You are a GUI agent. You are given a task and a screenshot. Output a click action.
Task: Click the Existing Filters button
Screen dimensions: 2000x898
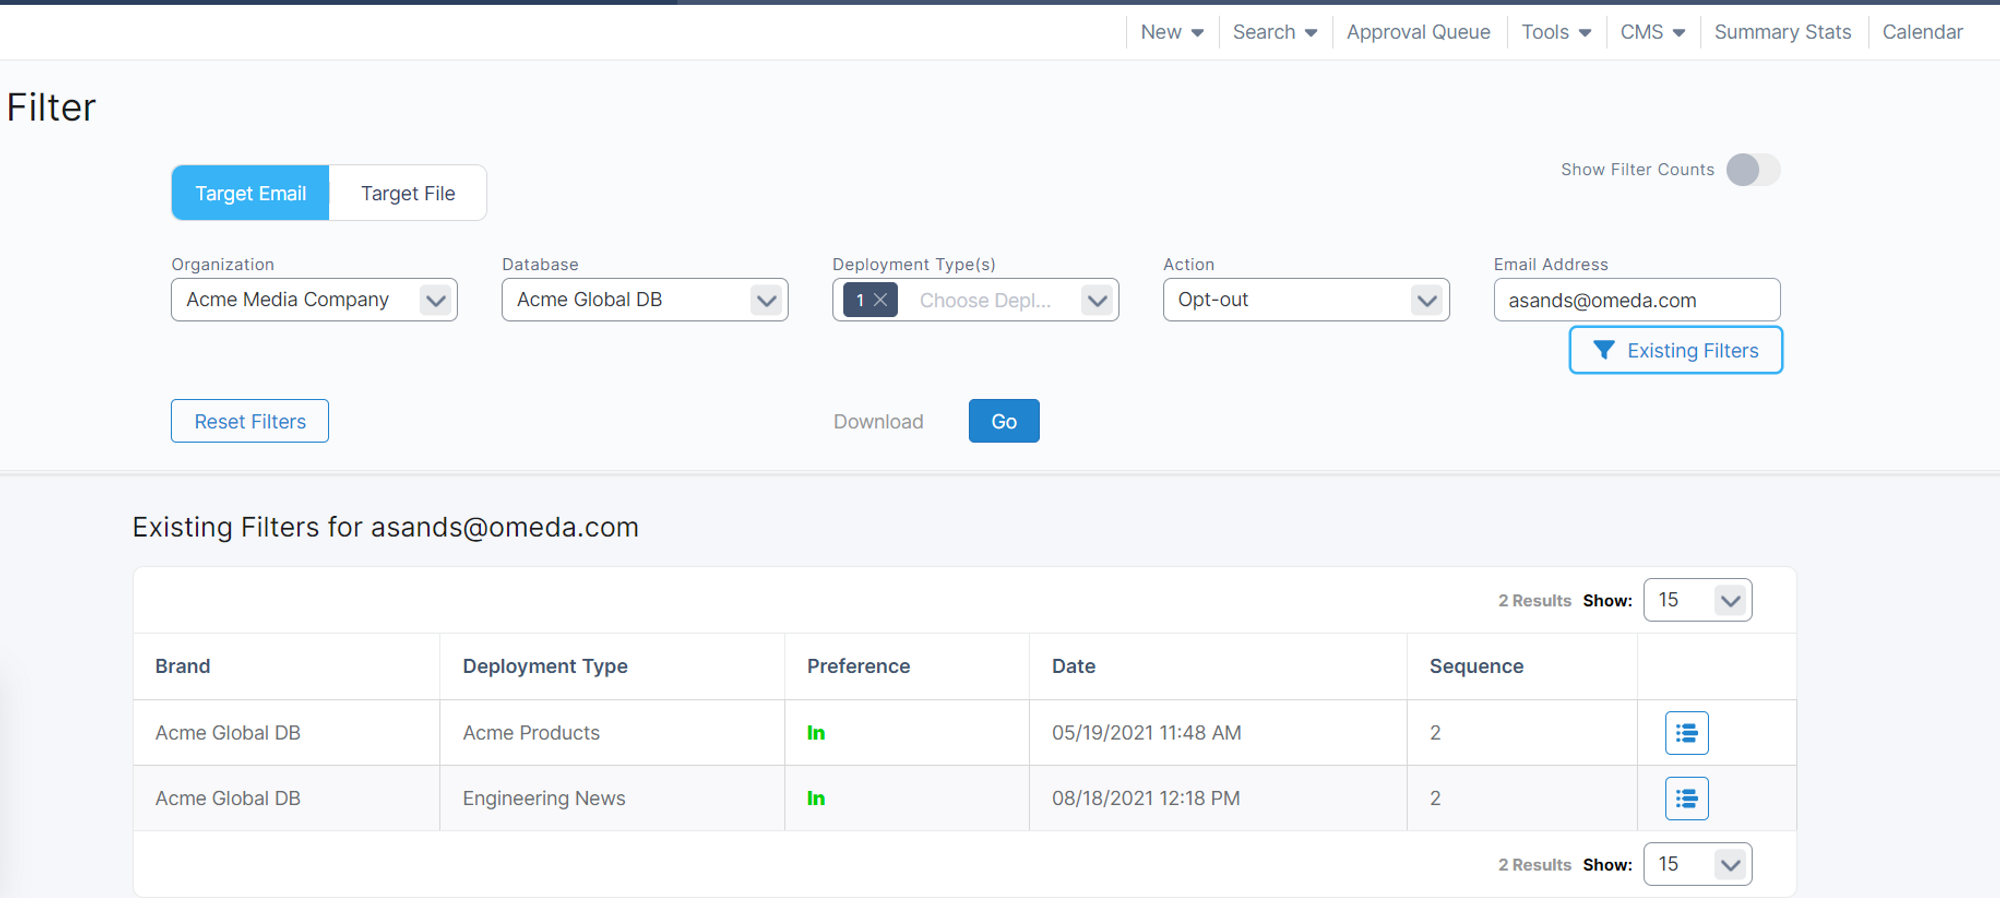(x=1675, y=350)
